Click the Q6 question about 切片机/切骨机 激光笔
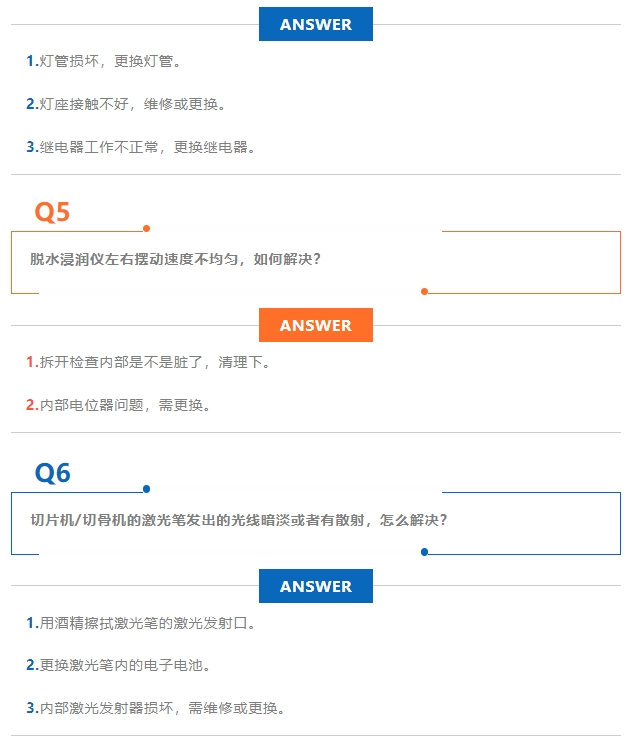Viewport: 630px width, 752px height. (238, 520)
